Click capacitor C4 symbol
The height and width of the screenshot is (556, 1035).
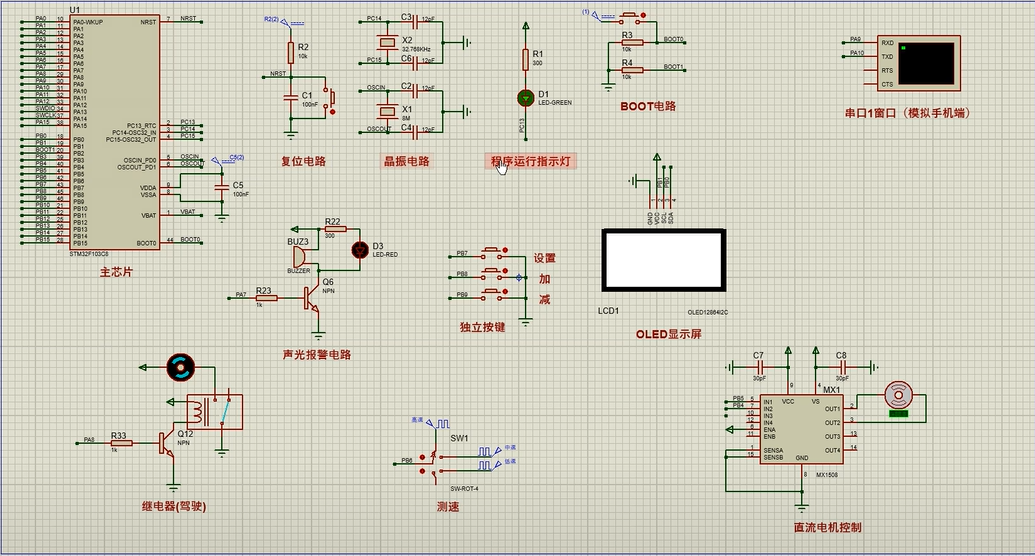point(415,132)
